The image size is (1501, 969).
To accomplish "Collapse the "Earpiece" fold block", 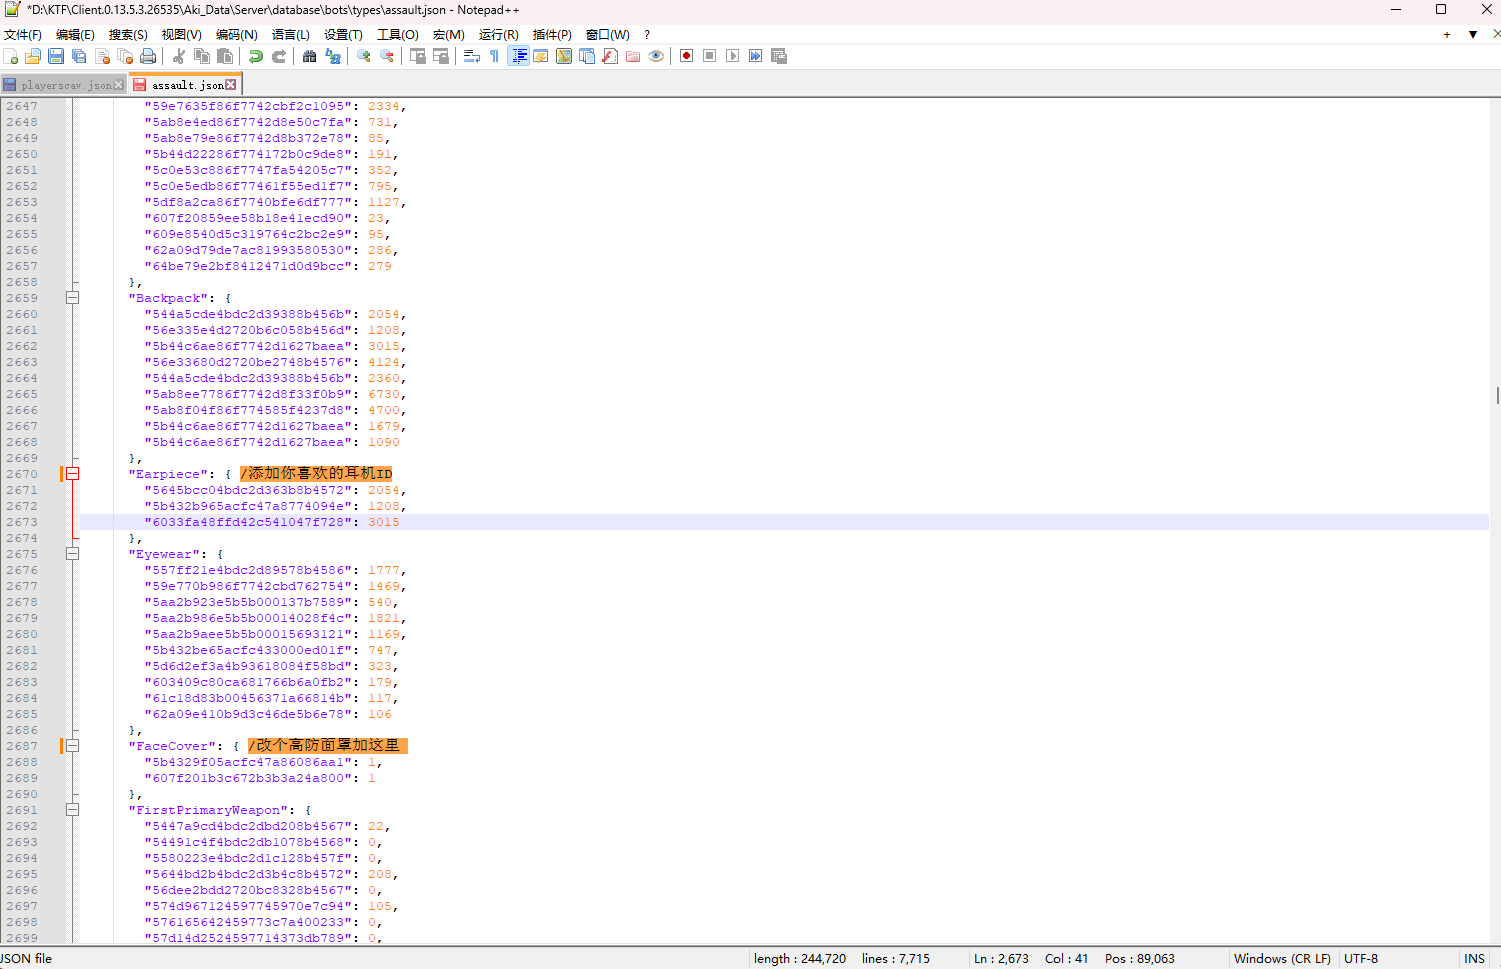I will 73,474.
